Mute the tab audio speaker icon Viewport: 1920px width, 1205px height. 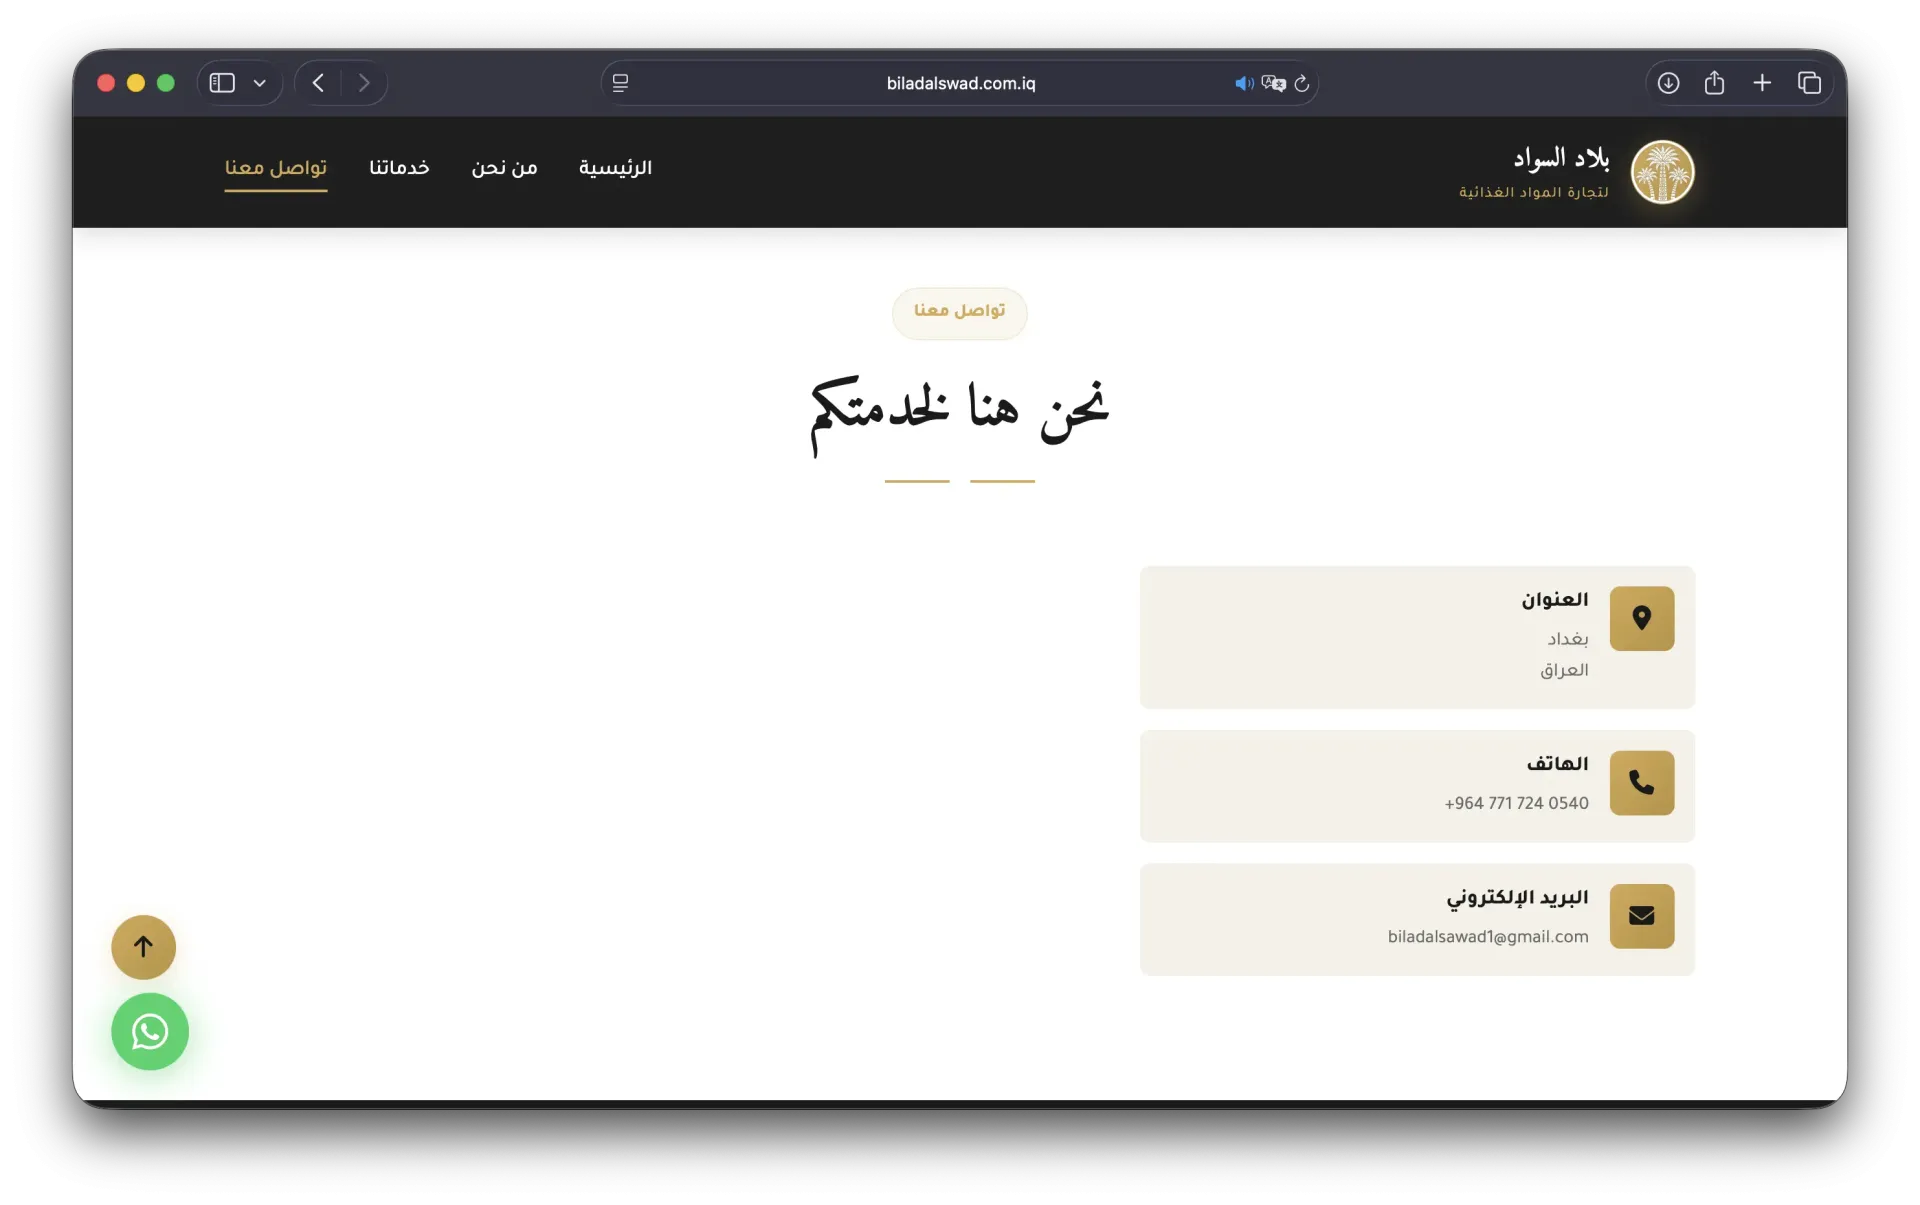[1243, 84]
